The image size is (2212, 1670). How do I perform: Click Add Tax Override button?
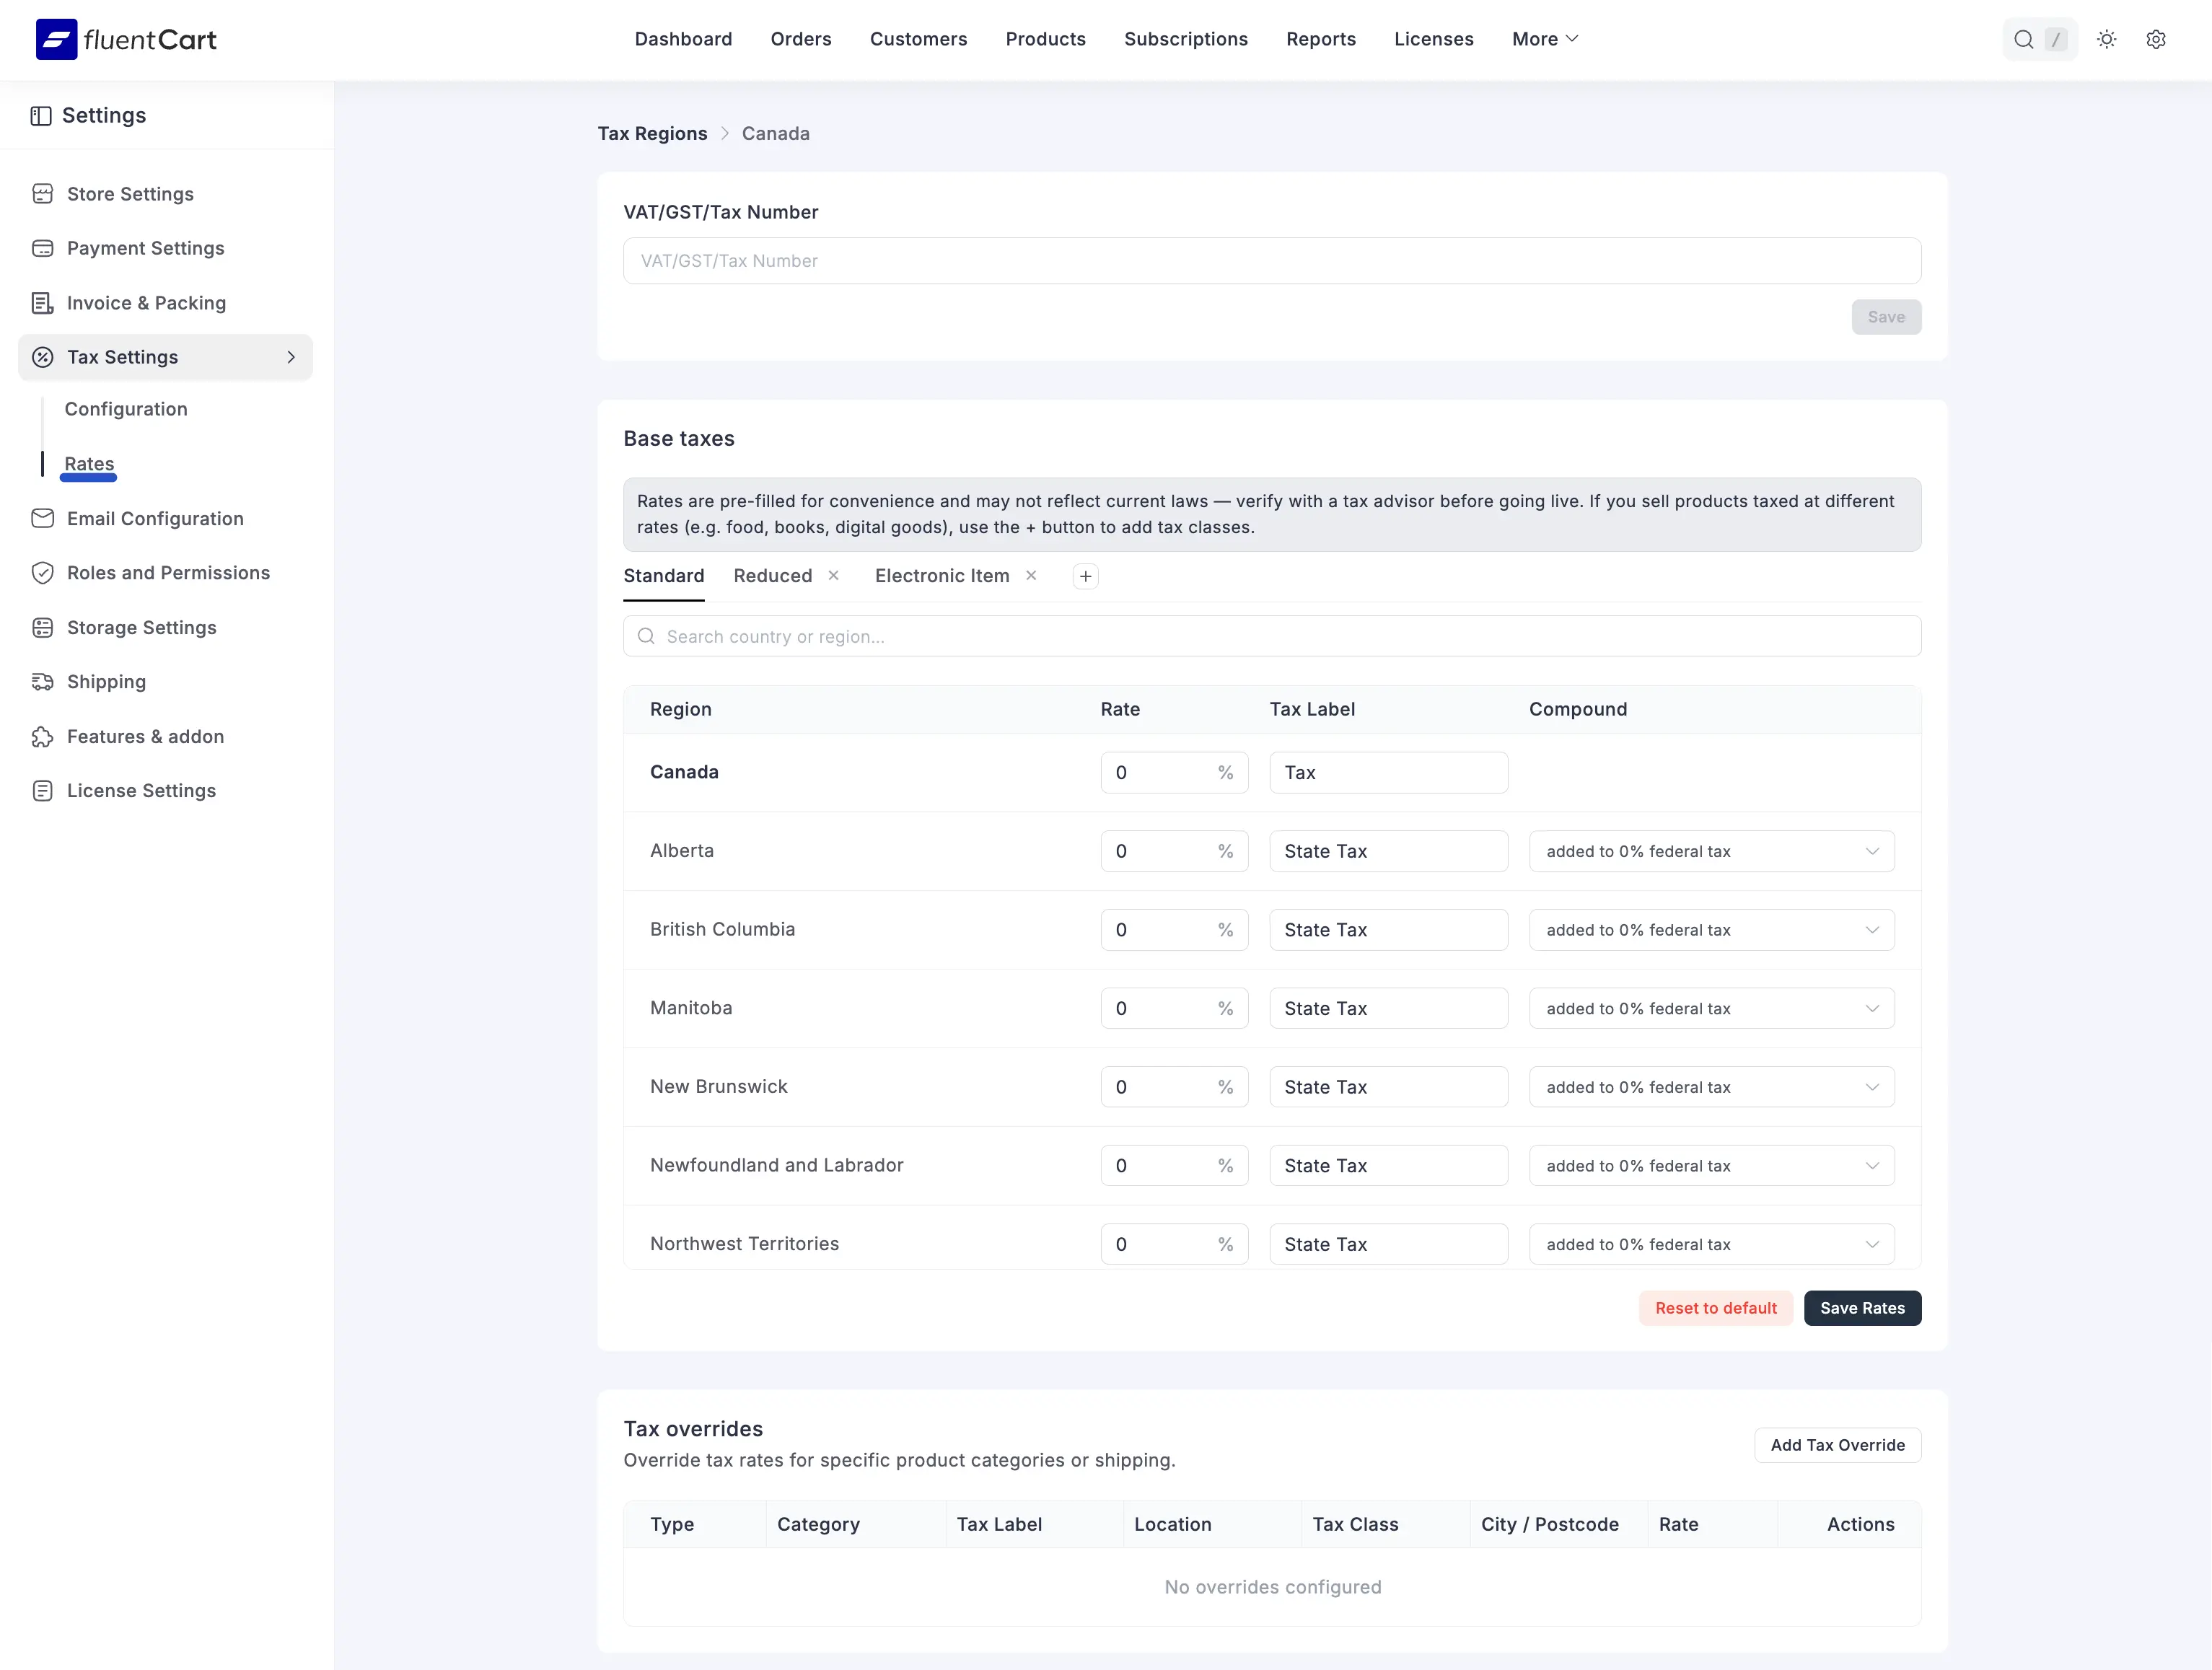tap(1837, 1445)
